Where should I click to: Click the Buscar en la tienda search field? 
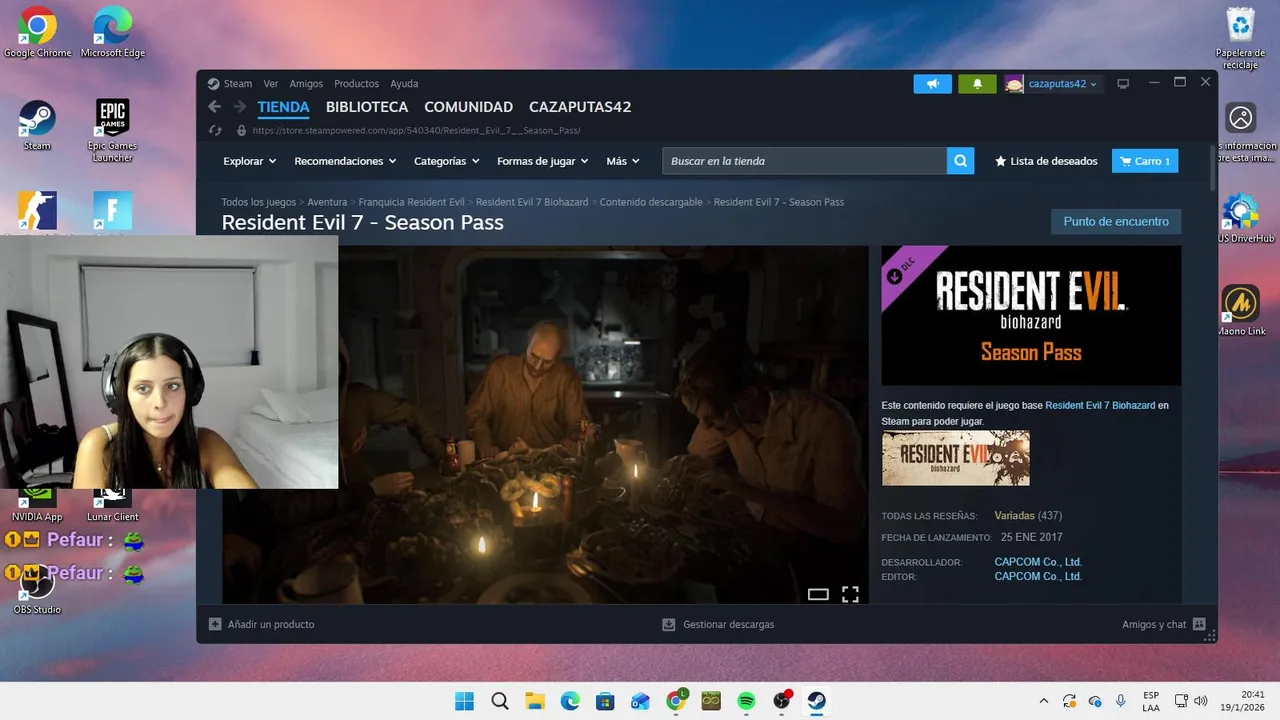[x=804, y=161]
